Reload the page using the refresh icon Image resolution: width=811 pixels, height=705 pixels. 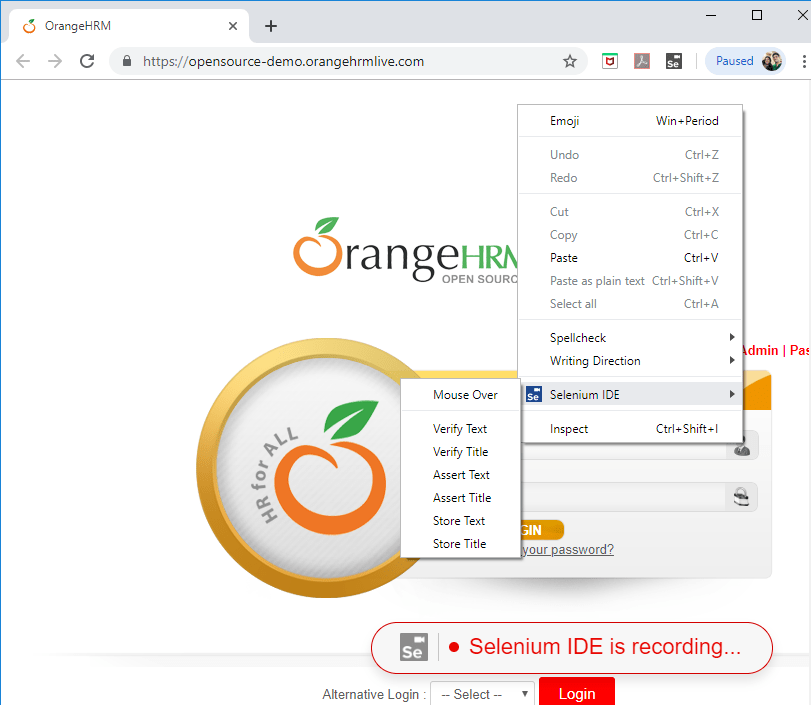87,61
